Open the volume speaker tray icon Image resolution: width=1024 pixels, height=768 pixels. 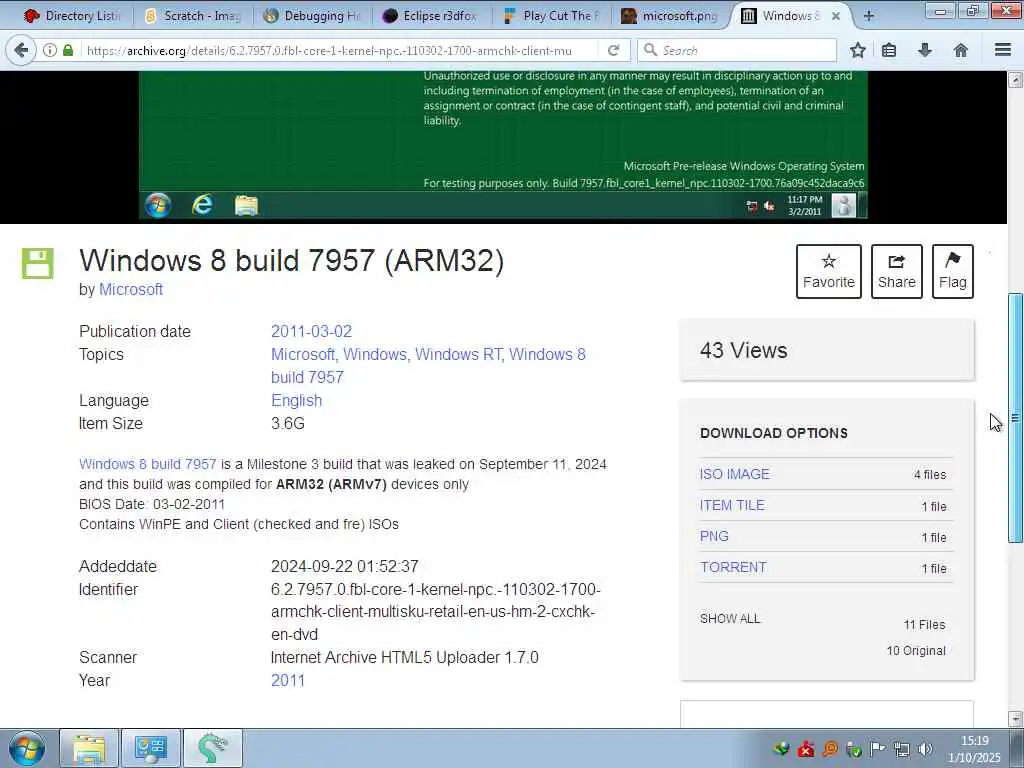[x=925, y=749]
